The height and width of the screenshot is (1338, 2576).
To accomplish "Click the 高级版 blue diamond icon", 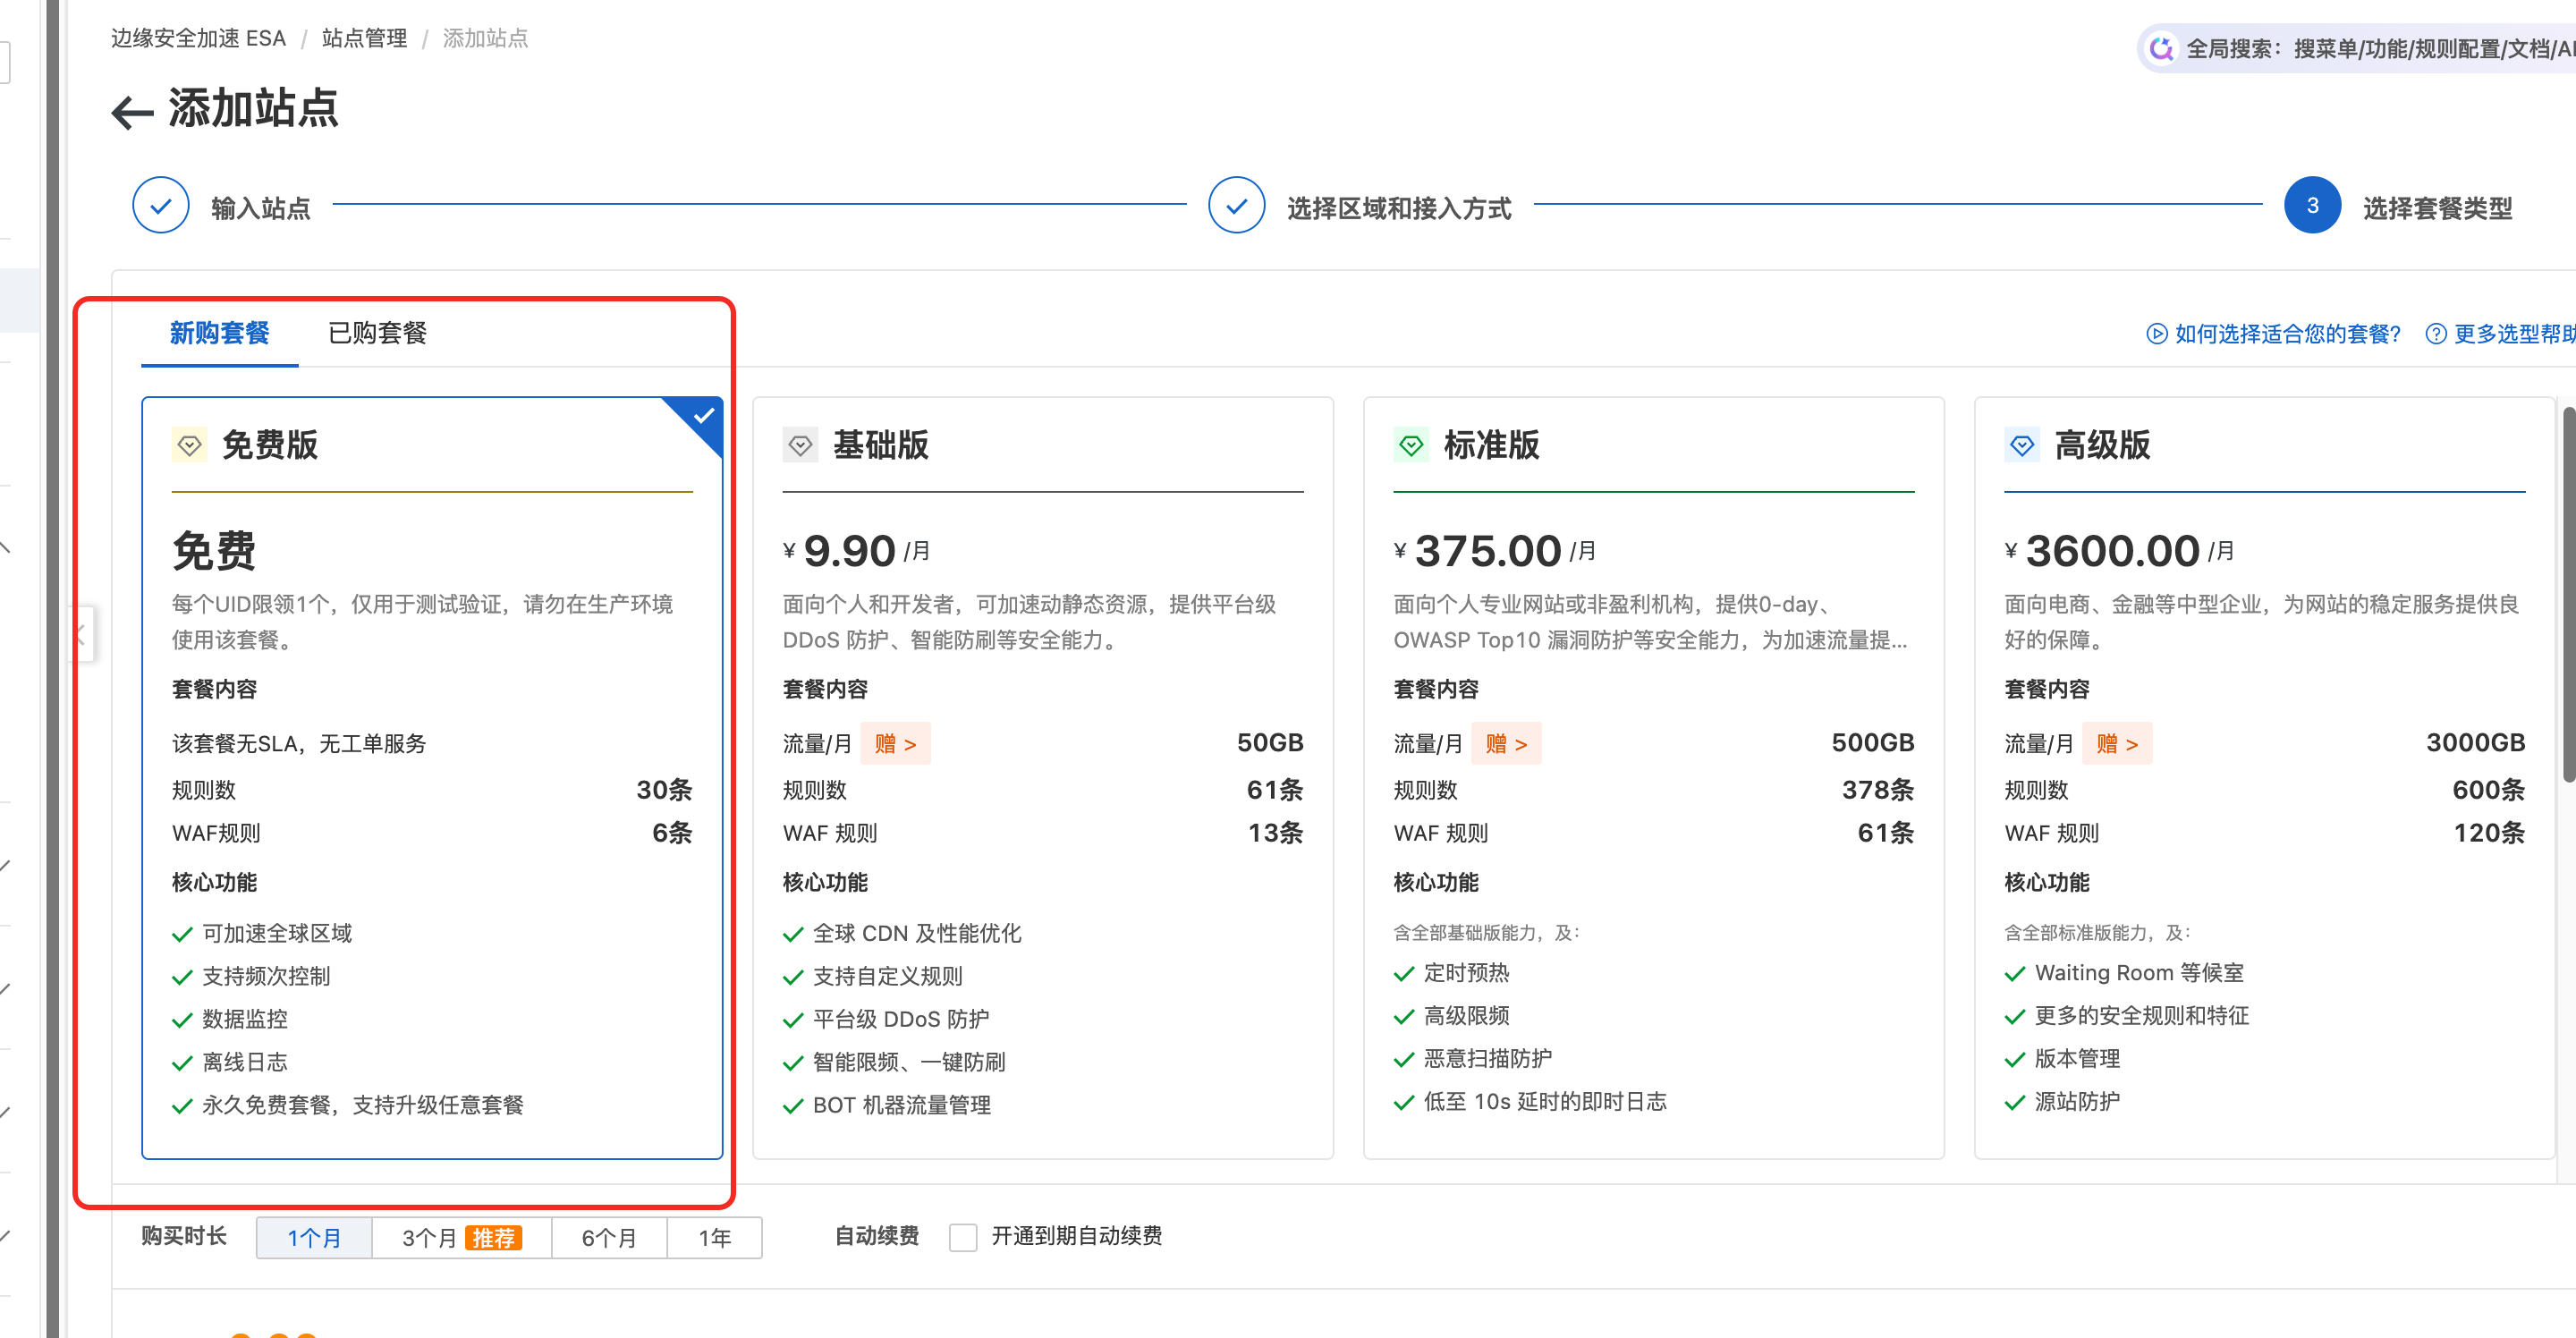I will coord(2022,445).
